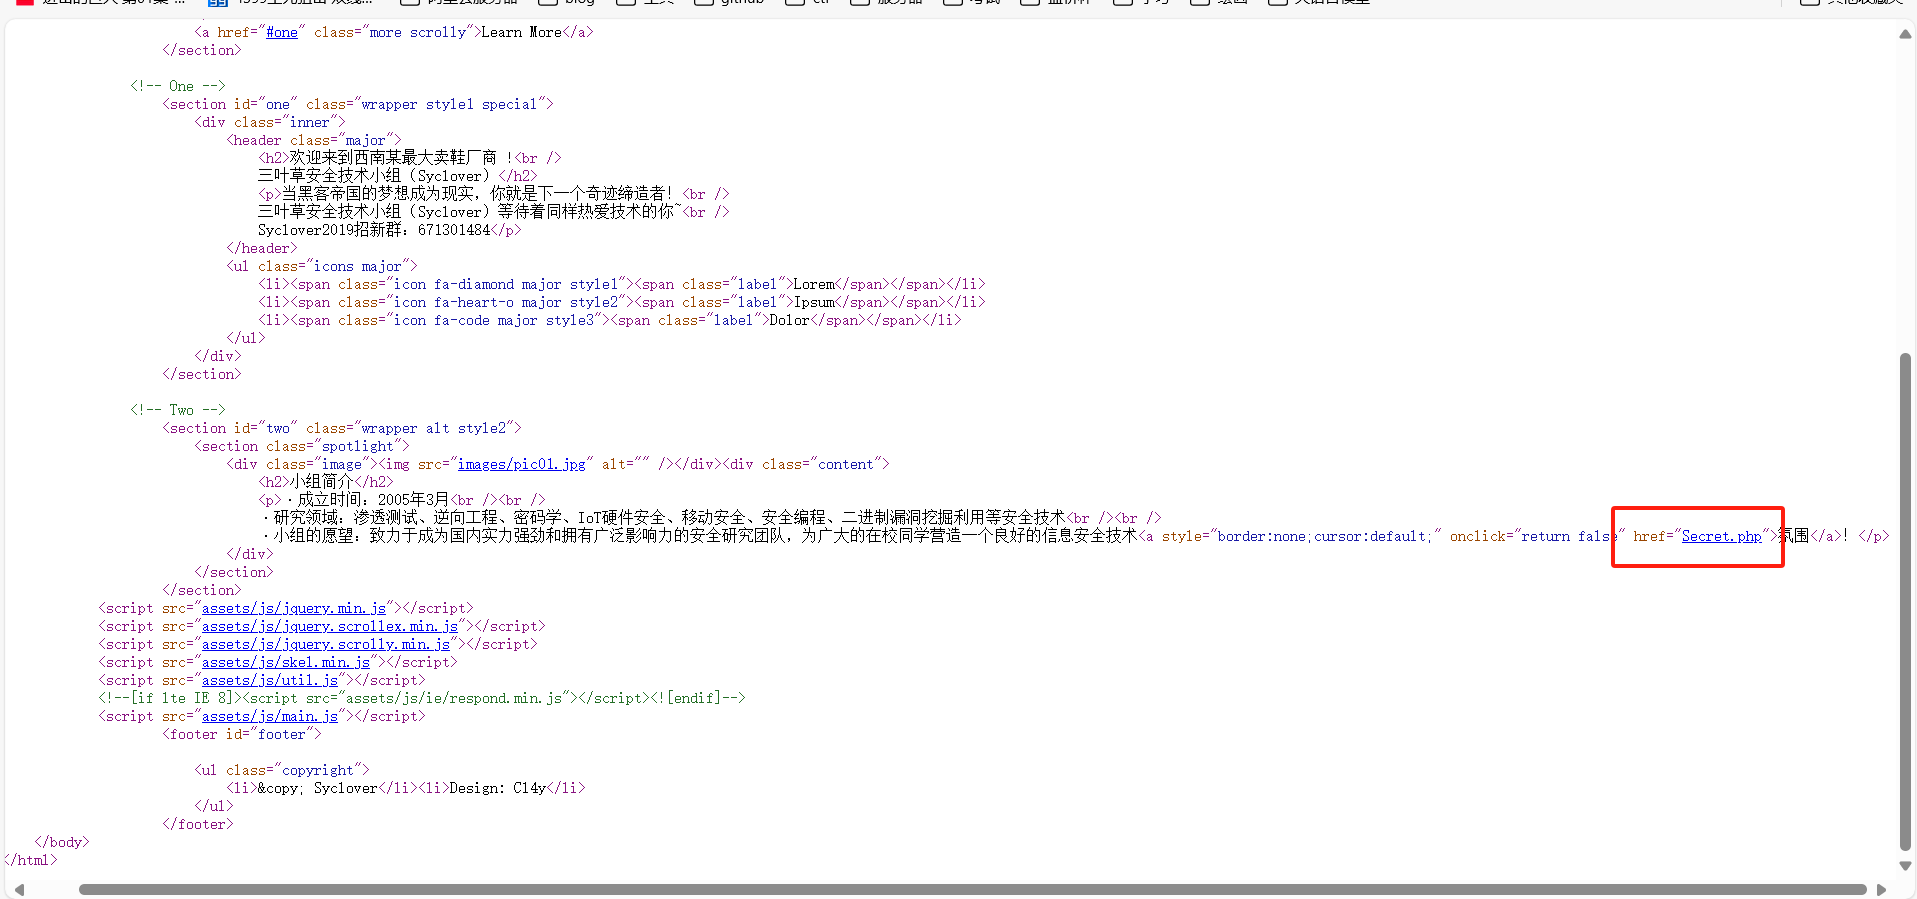
Task: Click the closing </footer> tag
Action: click(198, 824)
